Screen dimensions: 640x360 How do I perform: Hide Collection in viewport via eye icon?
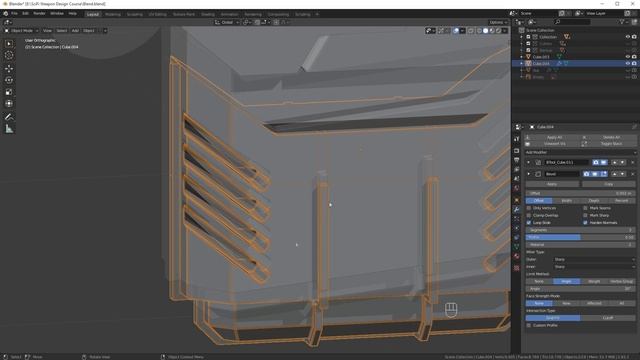tap(628, 37)
